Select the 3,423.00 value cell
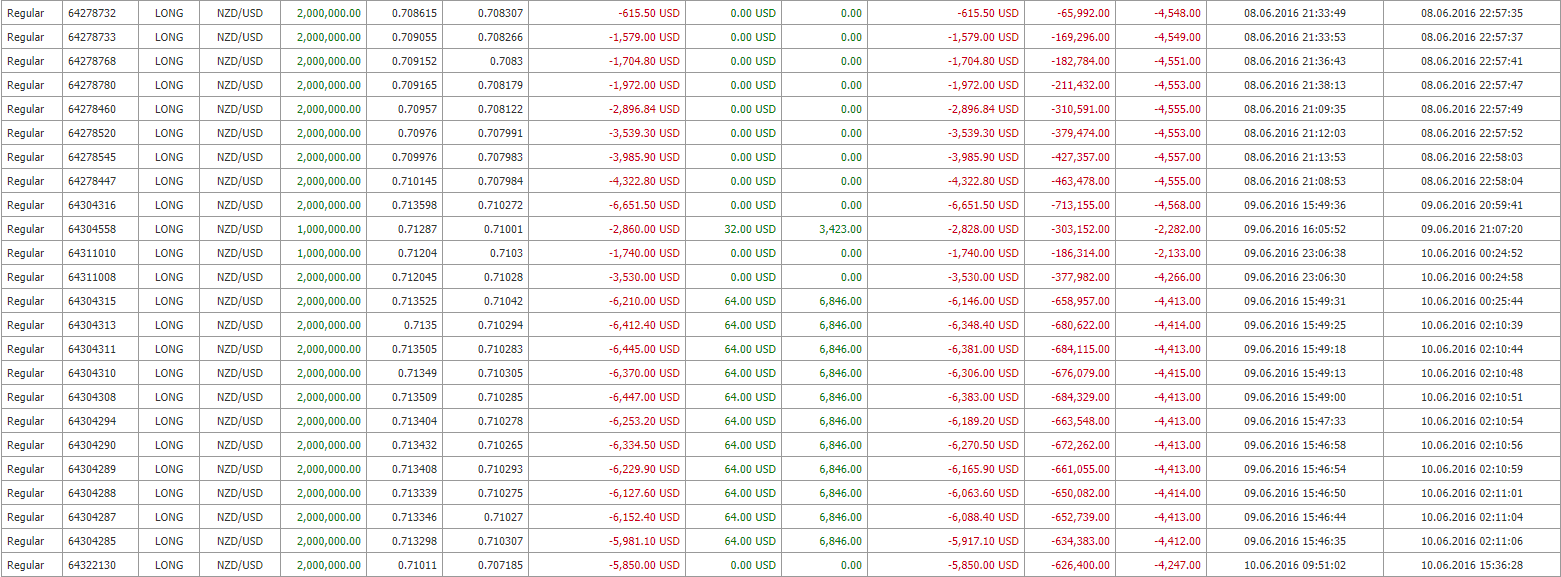Screen dimensions: 1561x577 [x=840, y=229]
